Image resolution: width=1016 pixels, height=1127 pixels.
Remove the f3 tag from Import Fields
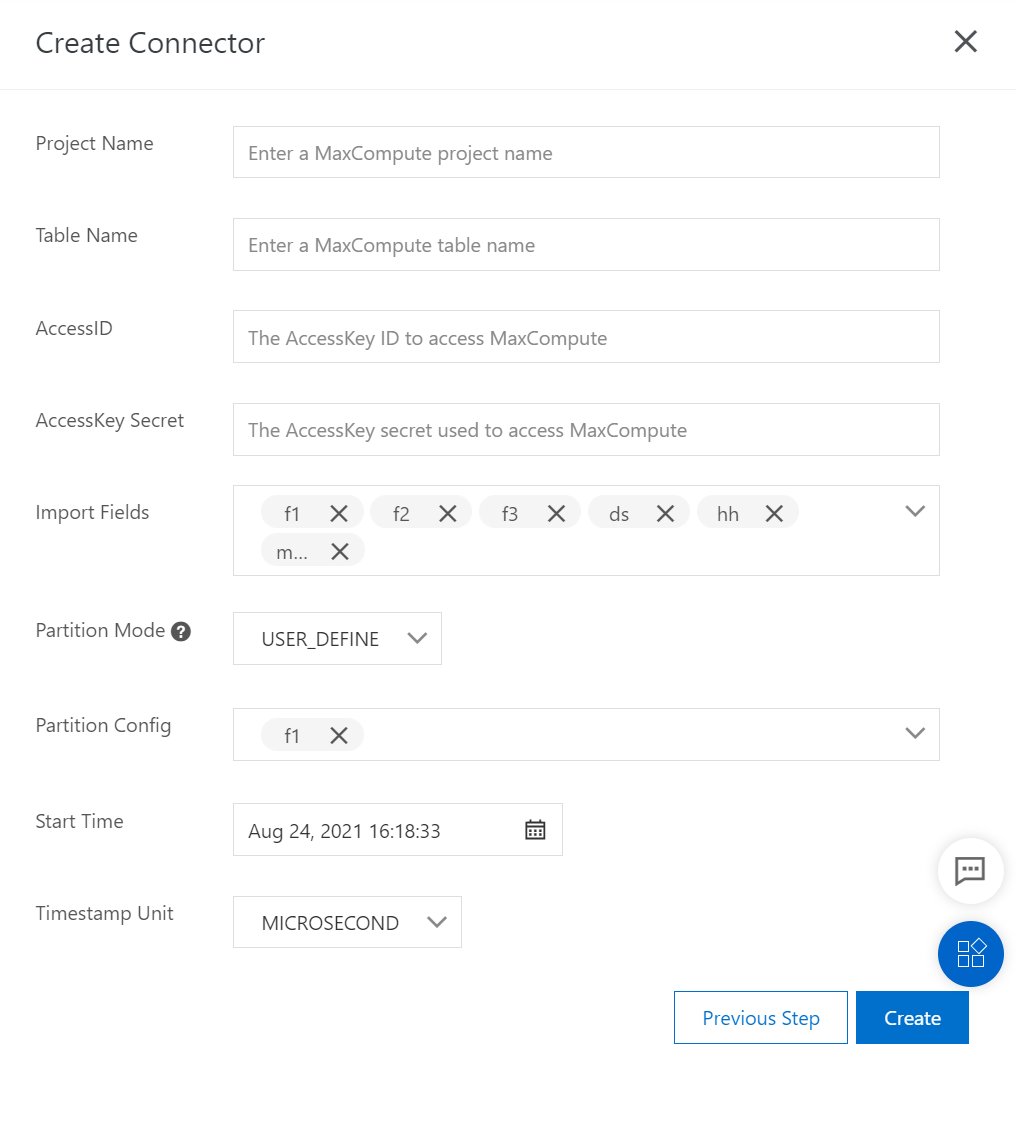click(557, 513)
